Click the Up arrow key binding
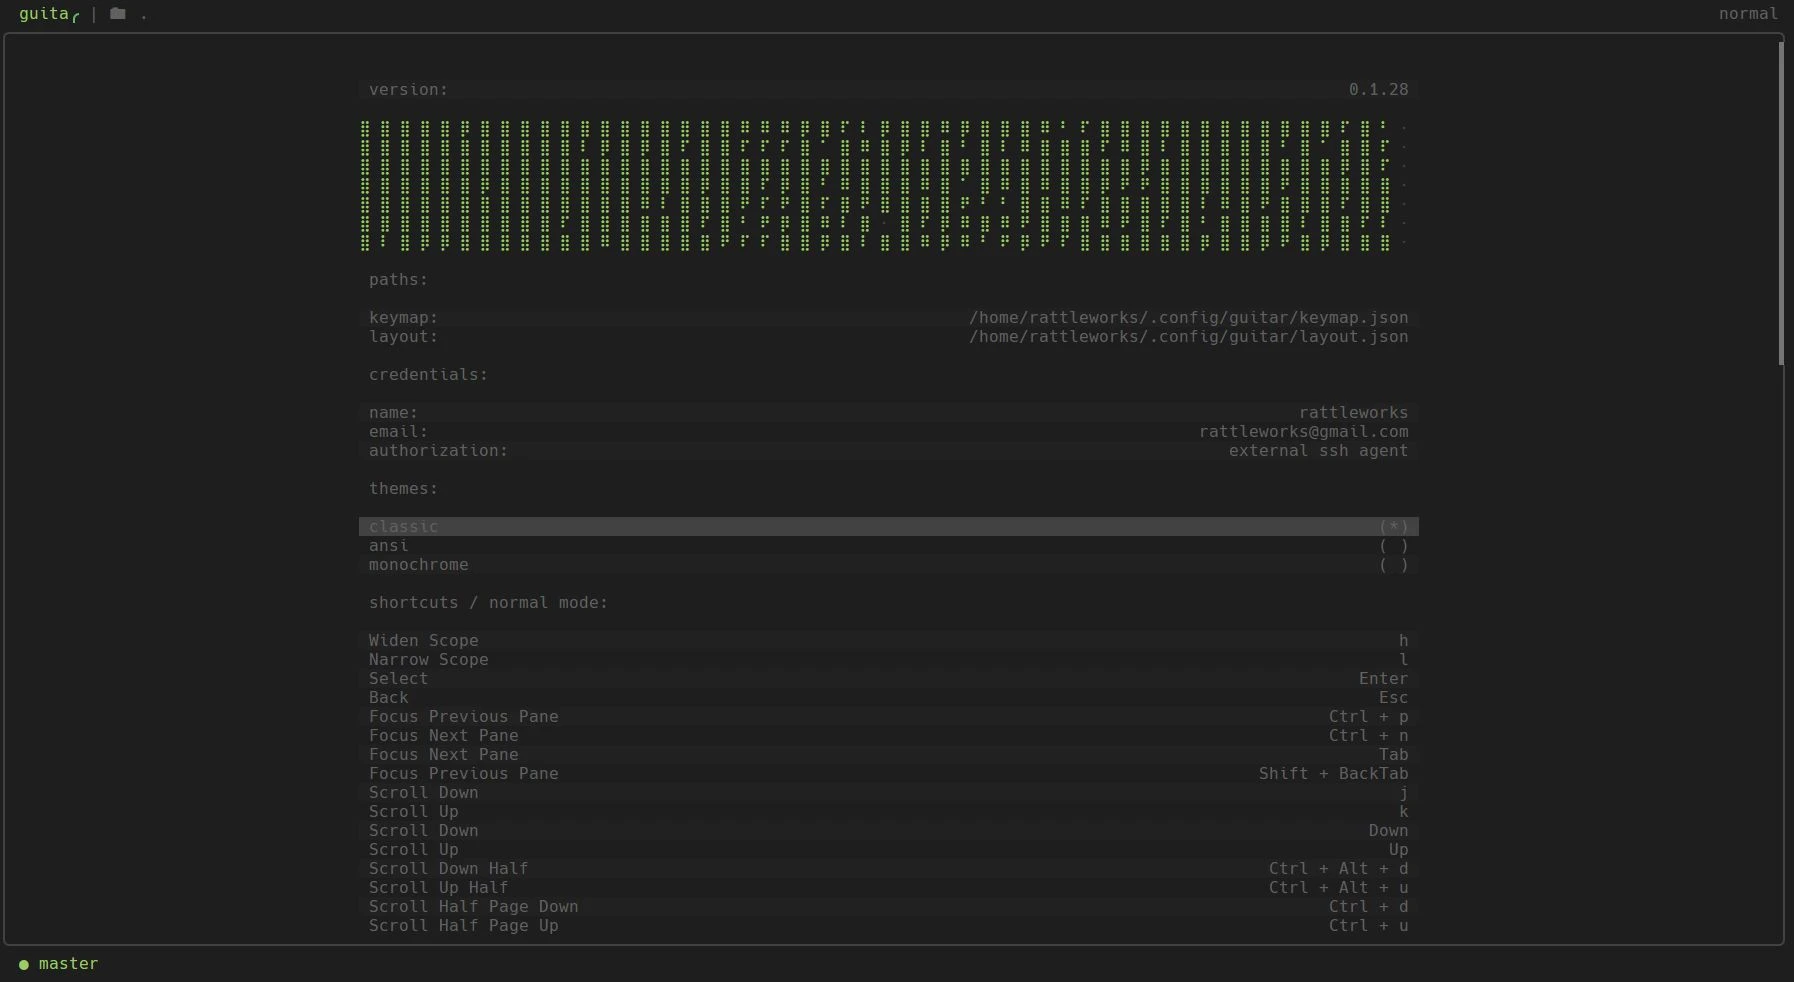 1398,850
